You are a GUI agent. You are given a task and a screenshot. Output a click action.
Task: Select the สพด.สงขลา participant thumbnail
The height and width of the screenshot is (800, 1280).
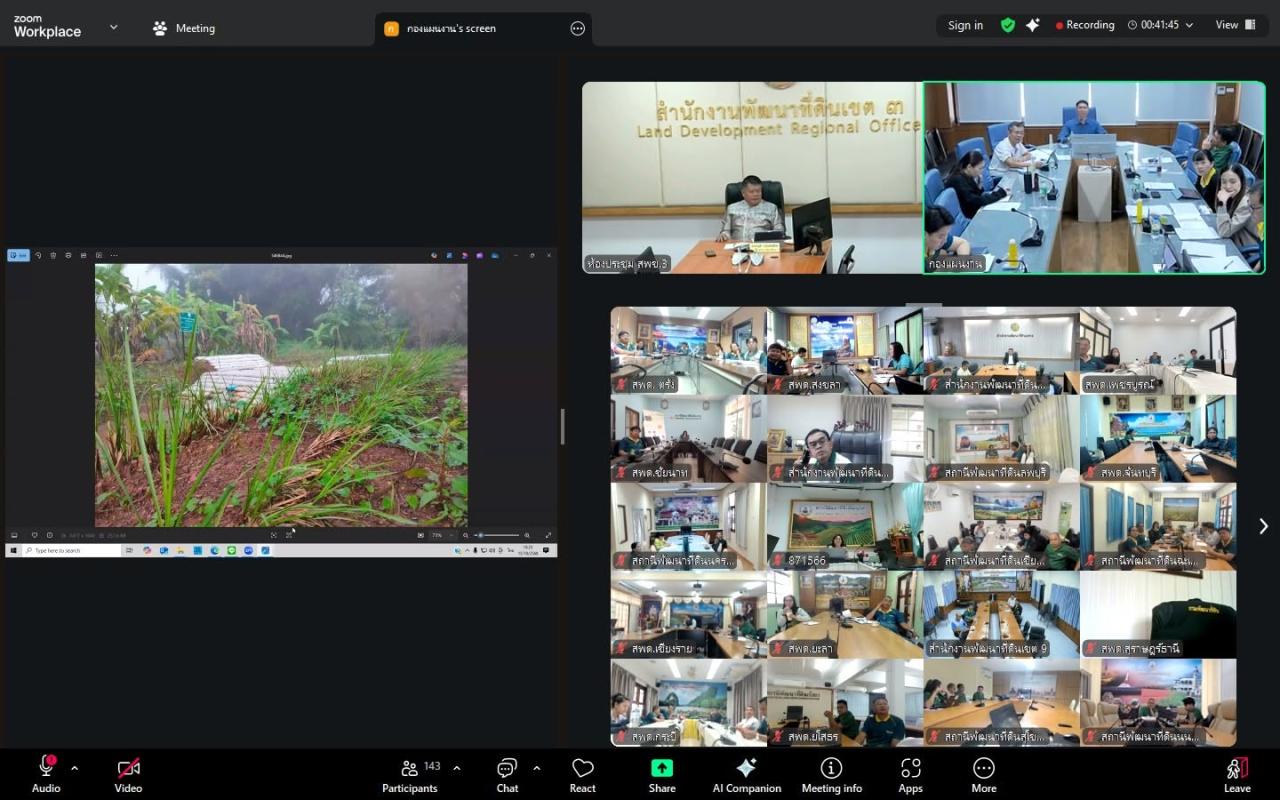click(845, 350)
